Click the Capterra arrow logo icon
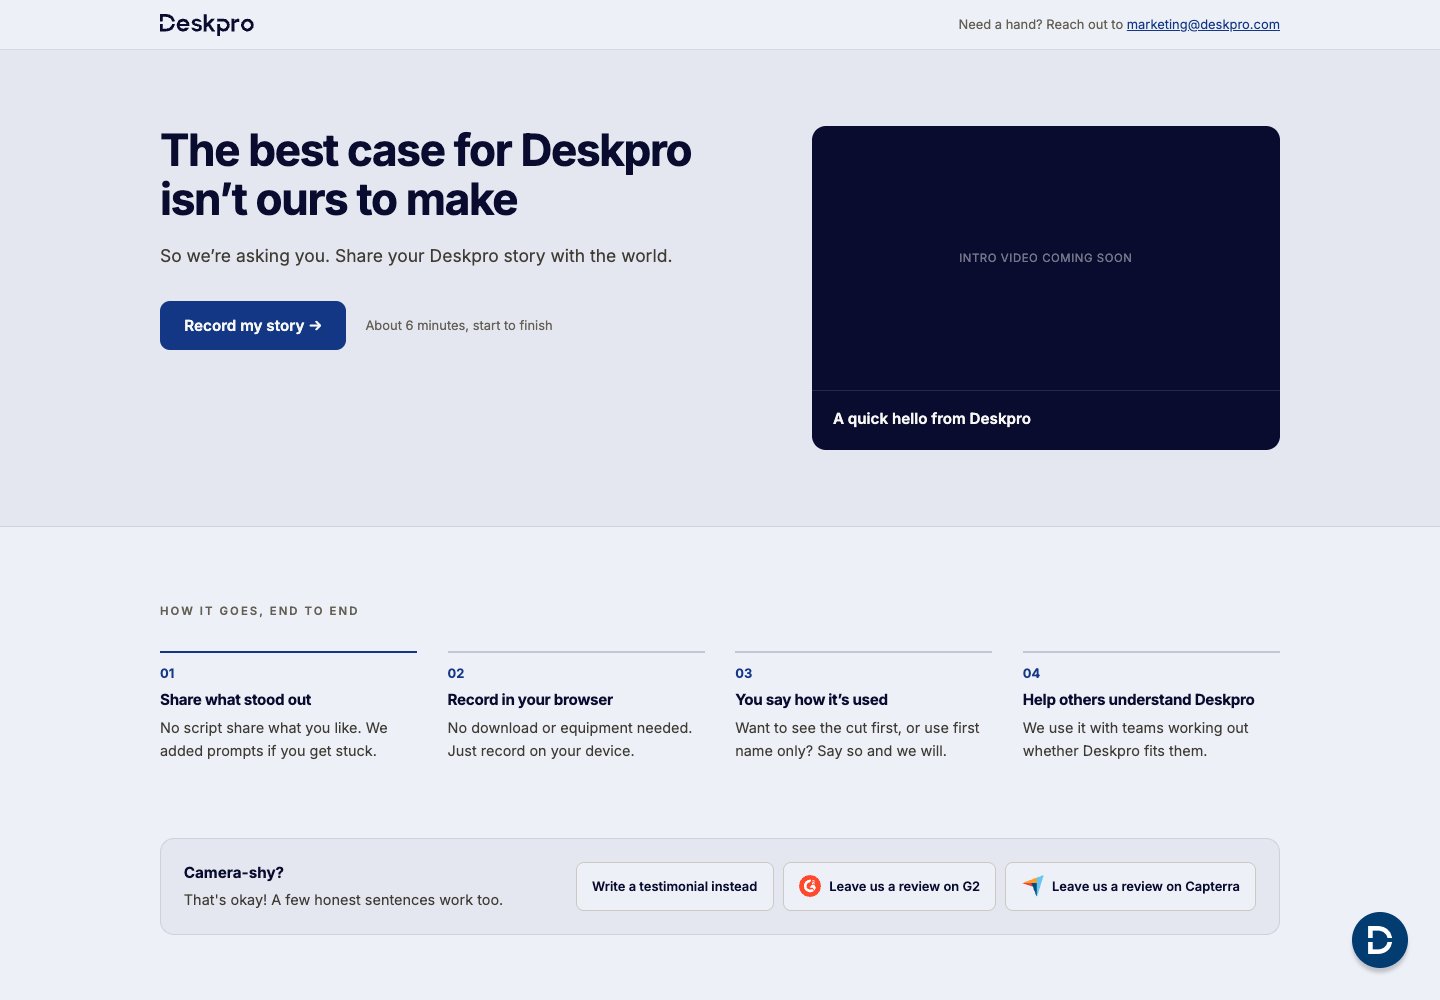 (x=1033, y=886)
